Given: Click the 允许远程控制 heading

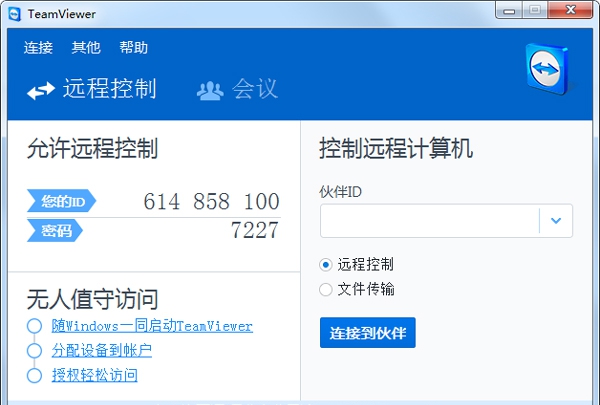Looking at the screenshot, I should click(92, 148).
